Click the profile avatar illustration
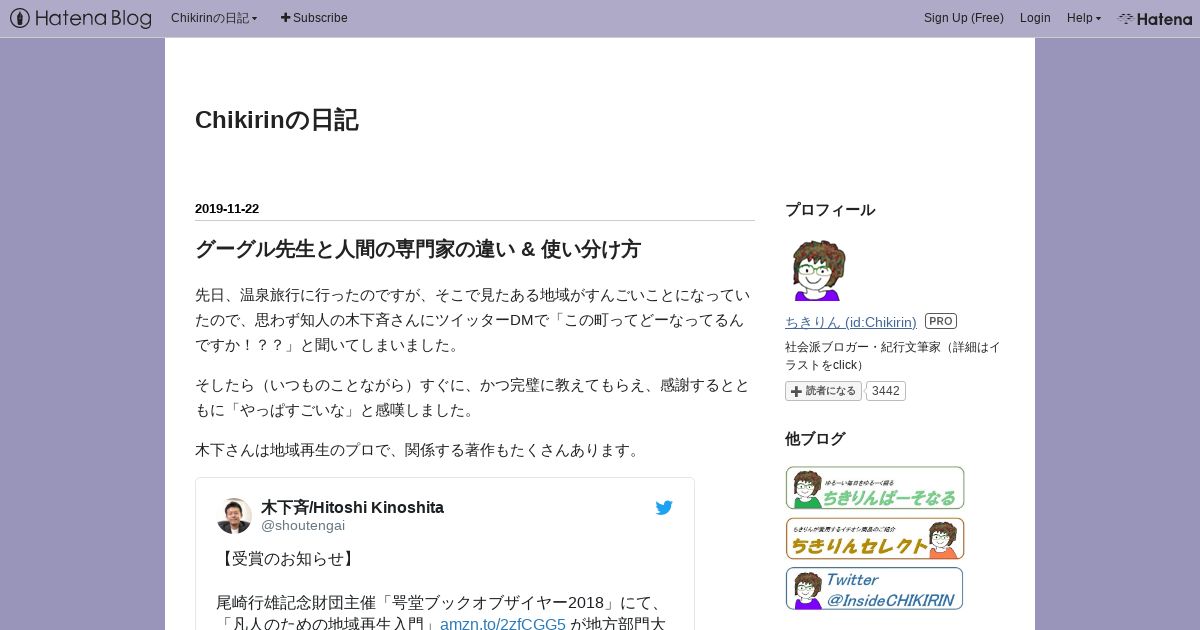 click(819, 270)
